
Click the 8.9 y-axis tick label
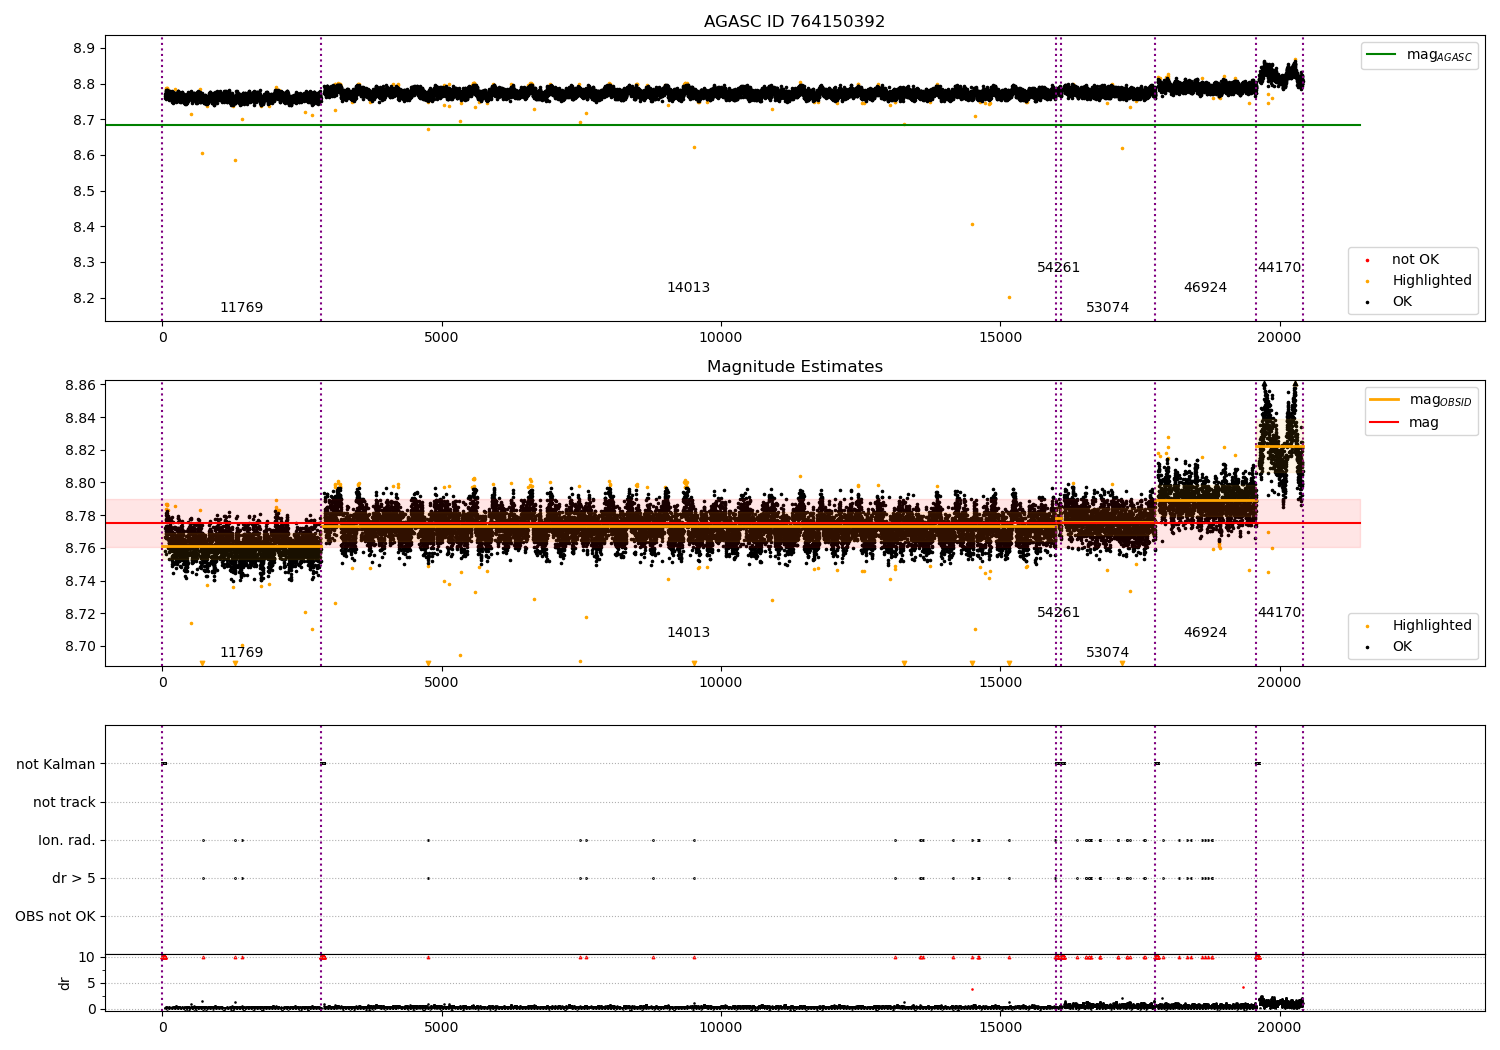point(84,49)
